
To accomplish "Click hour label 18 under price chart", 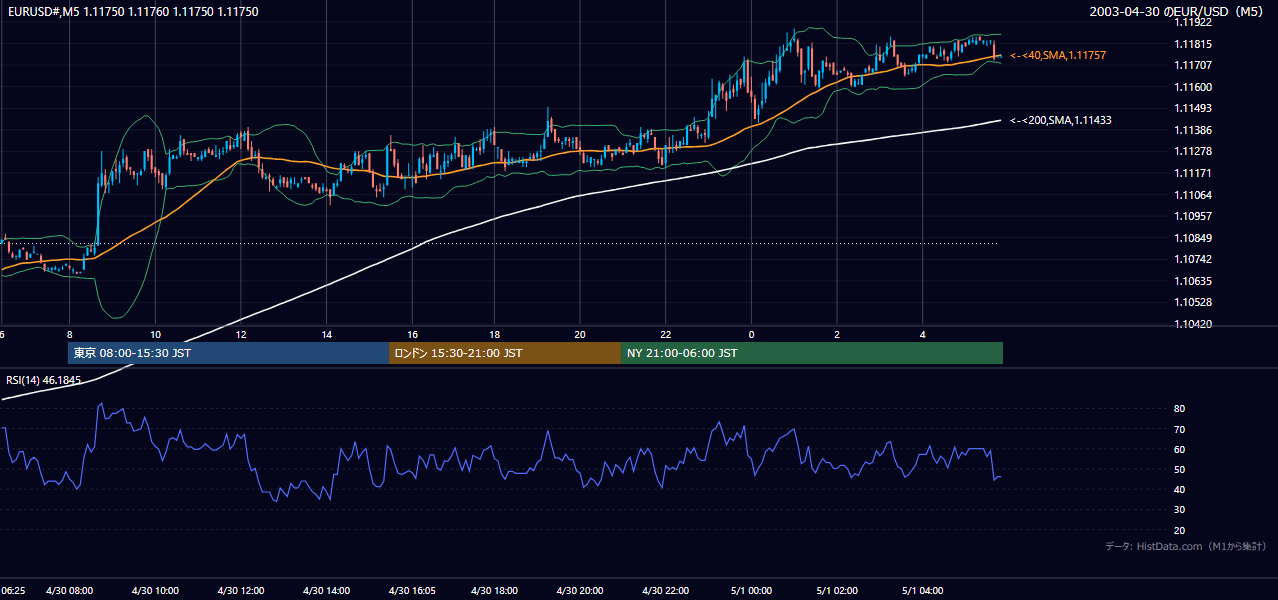I will 495,335.
